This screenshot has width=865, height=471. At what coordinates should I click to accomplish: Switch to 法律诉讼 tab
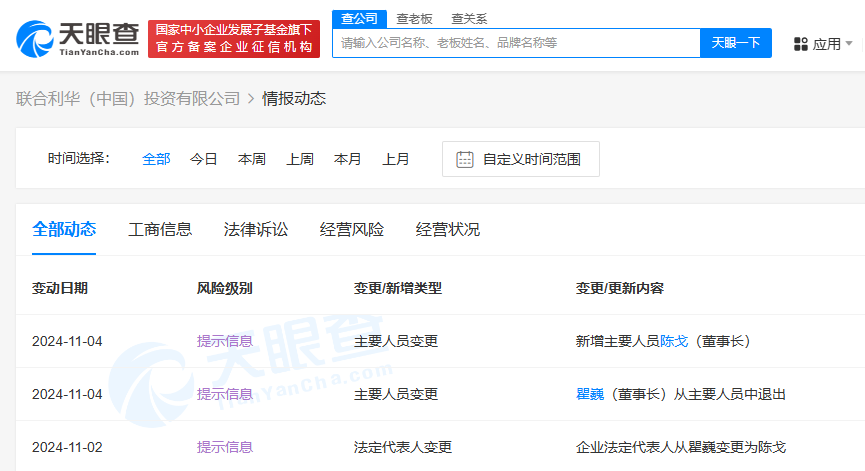pos(256,229)
